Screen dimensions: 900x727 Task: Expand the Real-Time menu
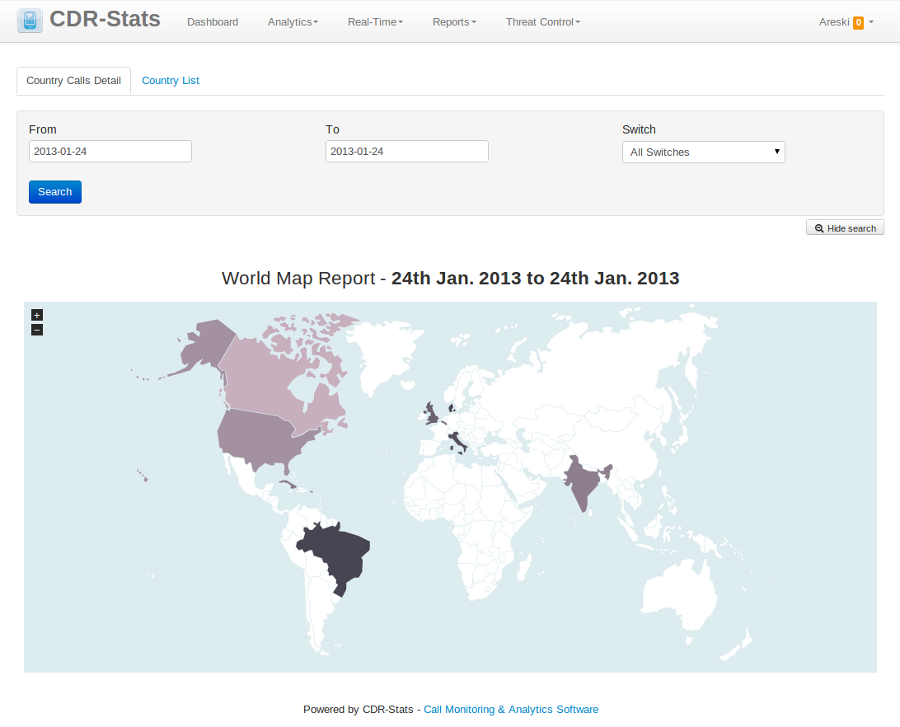(375, 22)
